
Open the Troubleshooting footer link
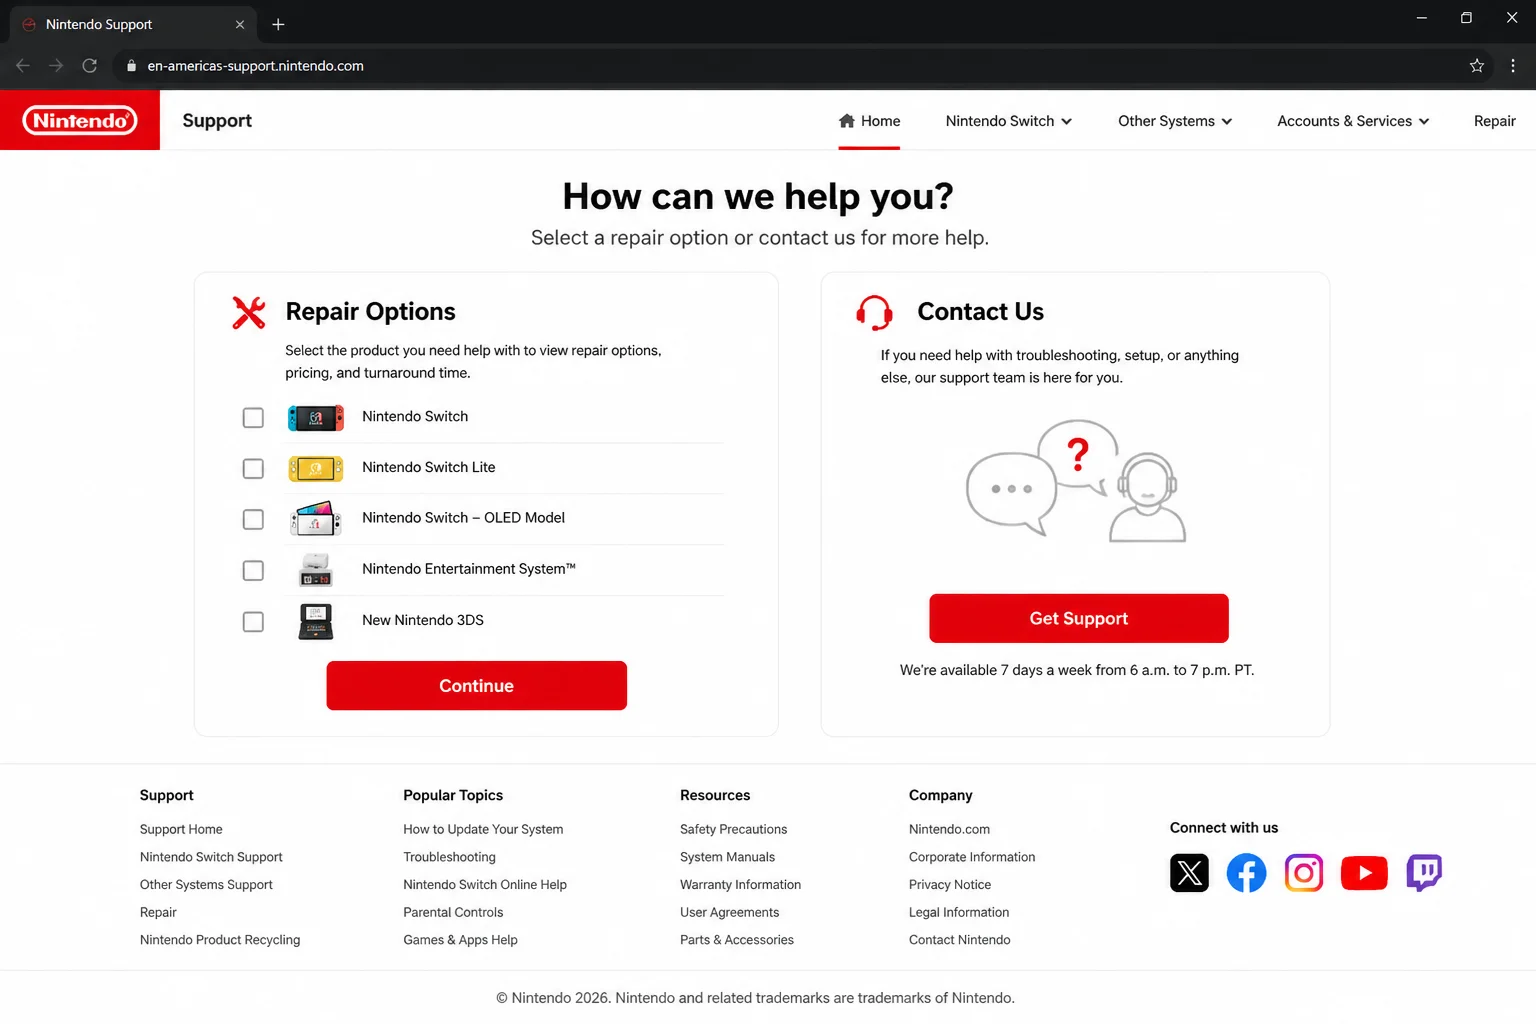tap(449, 858)
